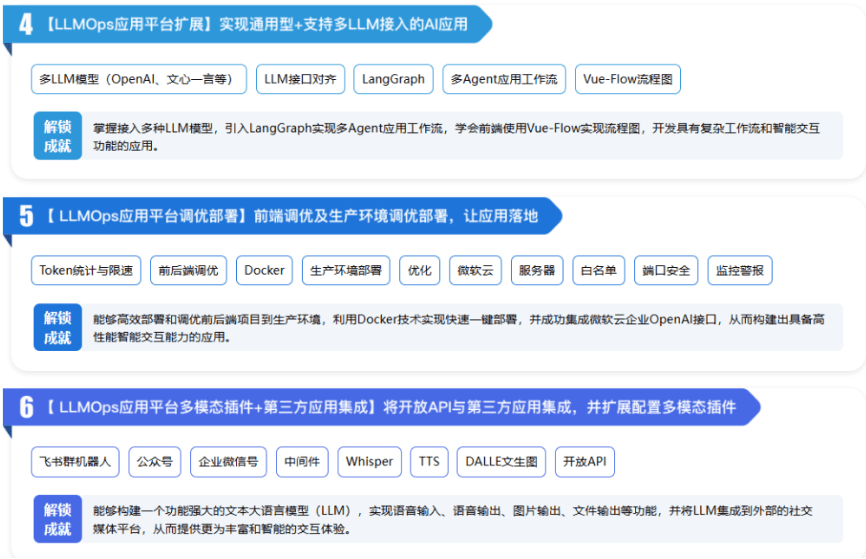Click section 4 header LLMOps应用平台扩展
Screen dimensions: 866x559
pyautogui.click(x=247, y=24)
